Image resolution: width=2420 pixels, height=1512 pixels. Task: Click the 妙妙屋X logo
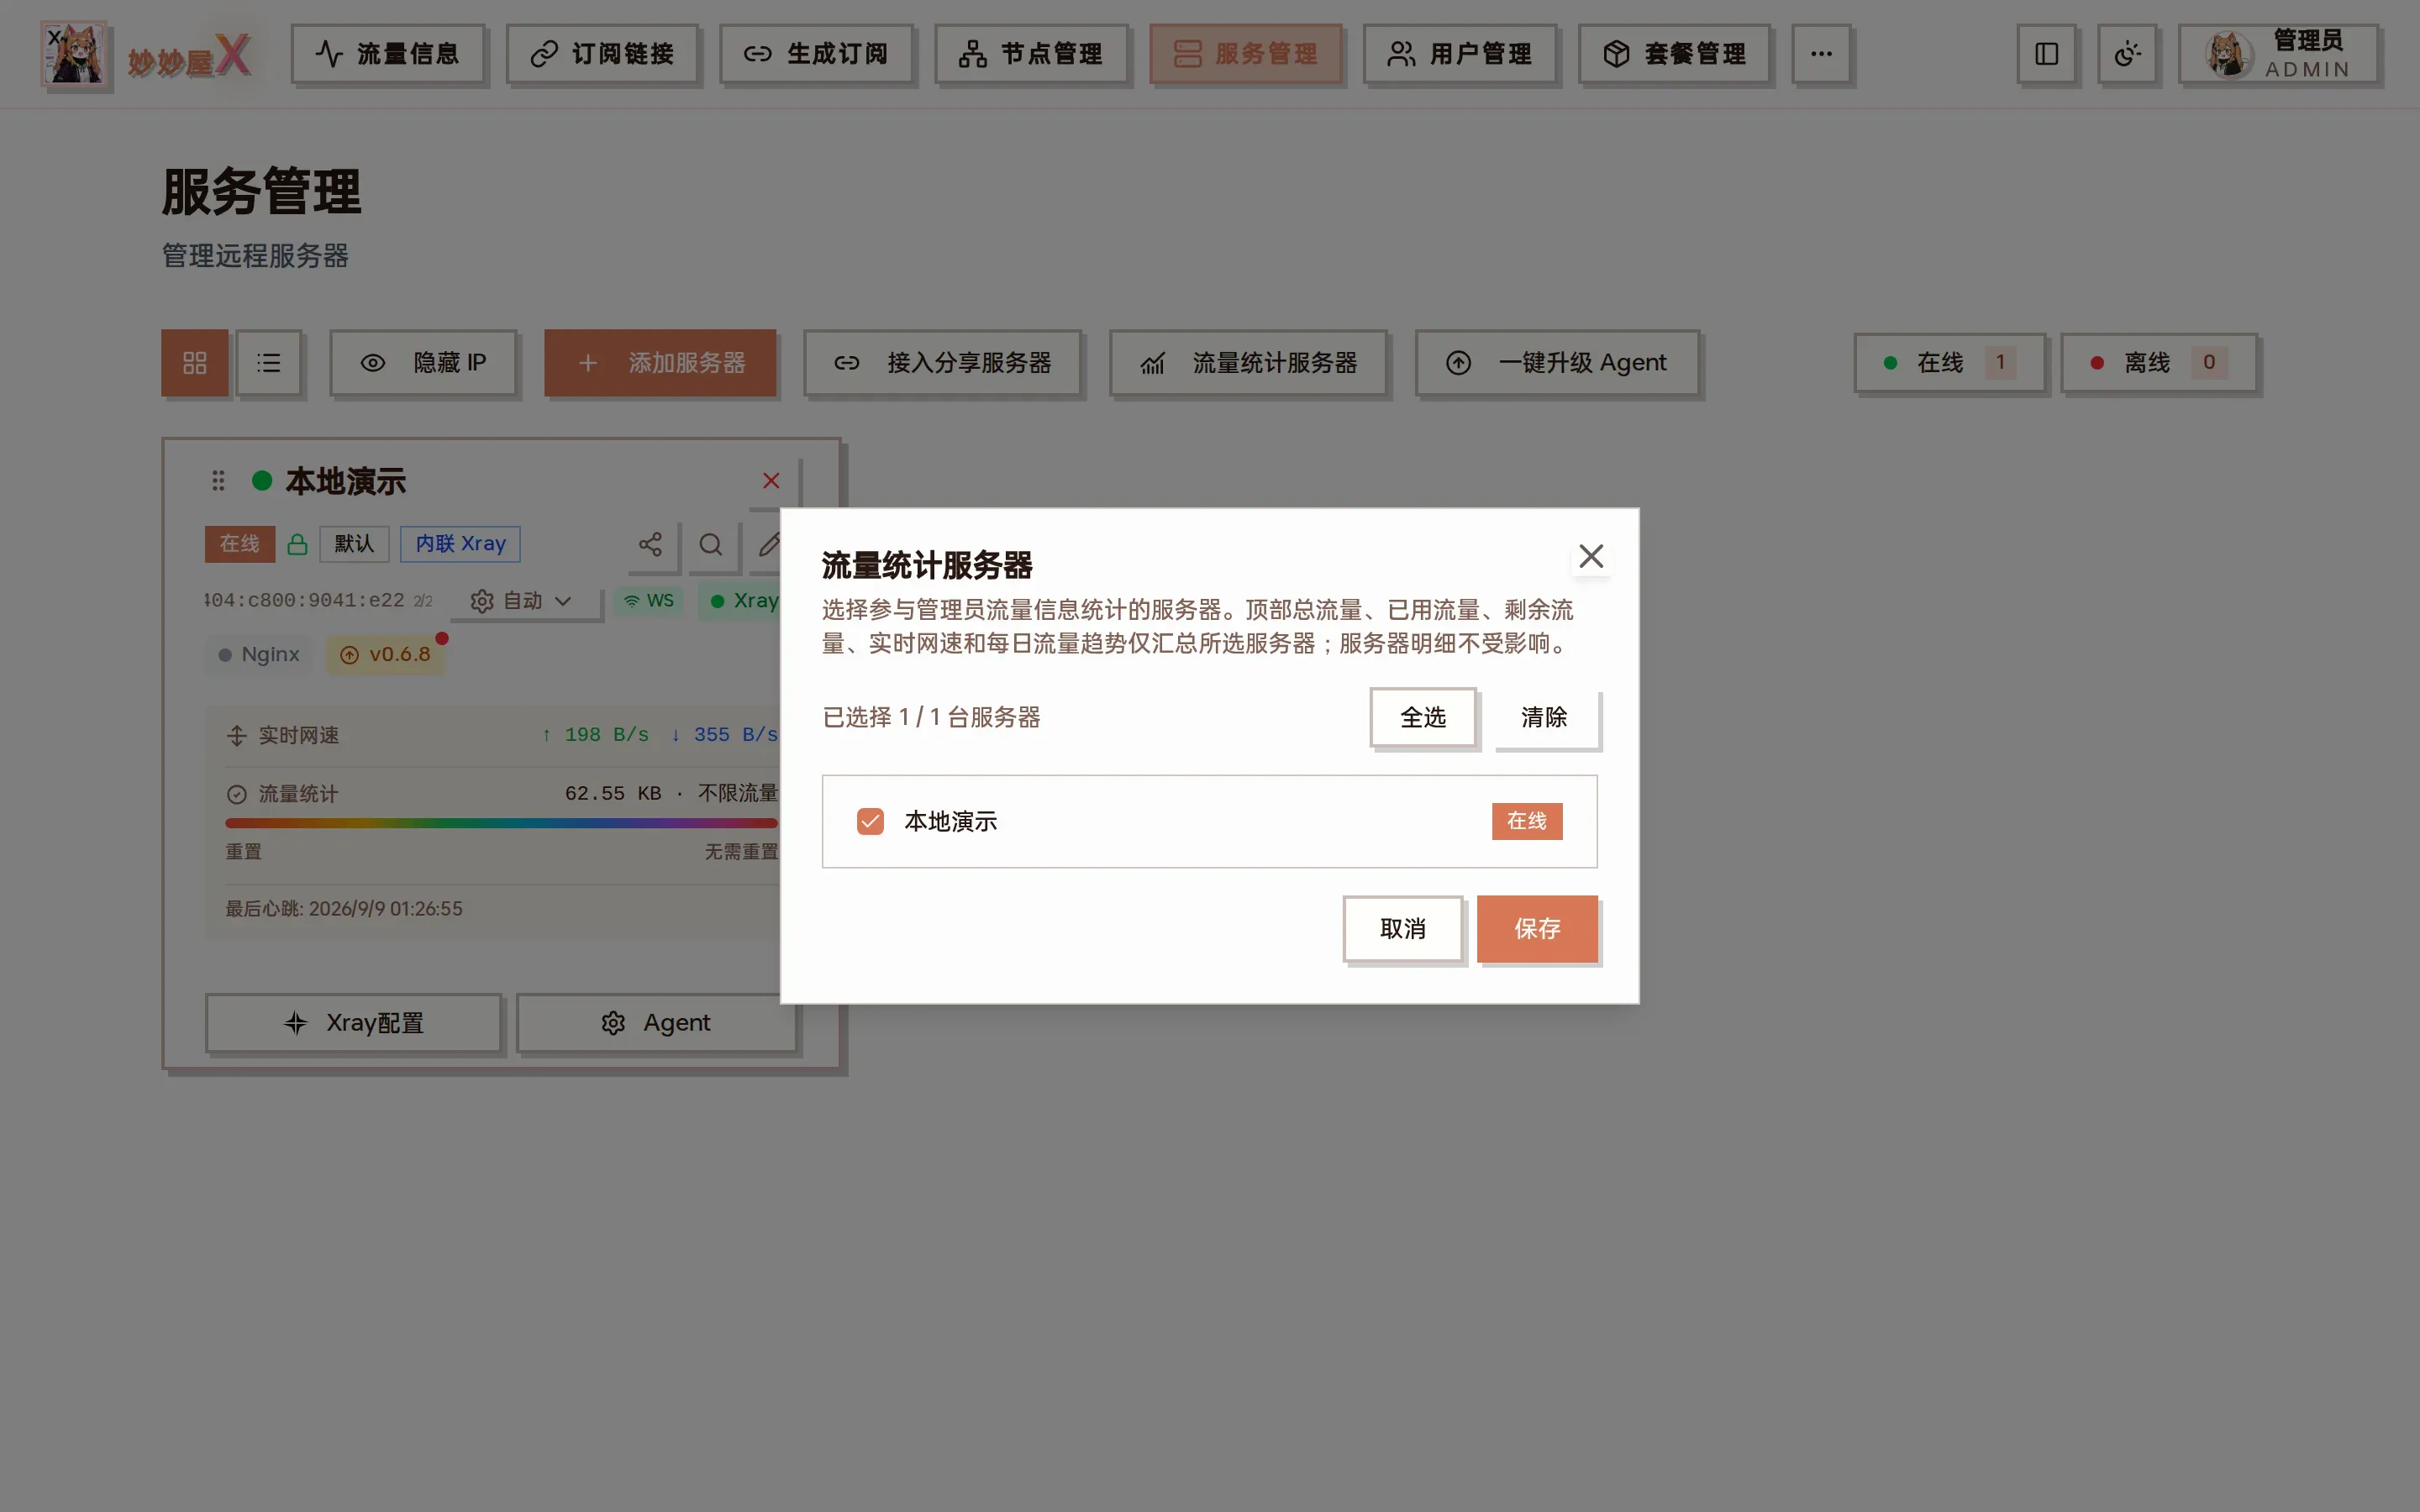coord(146,55)
